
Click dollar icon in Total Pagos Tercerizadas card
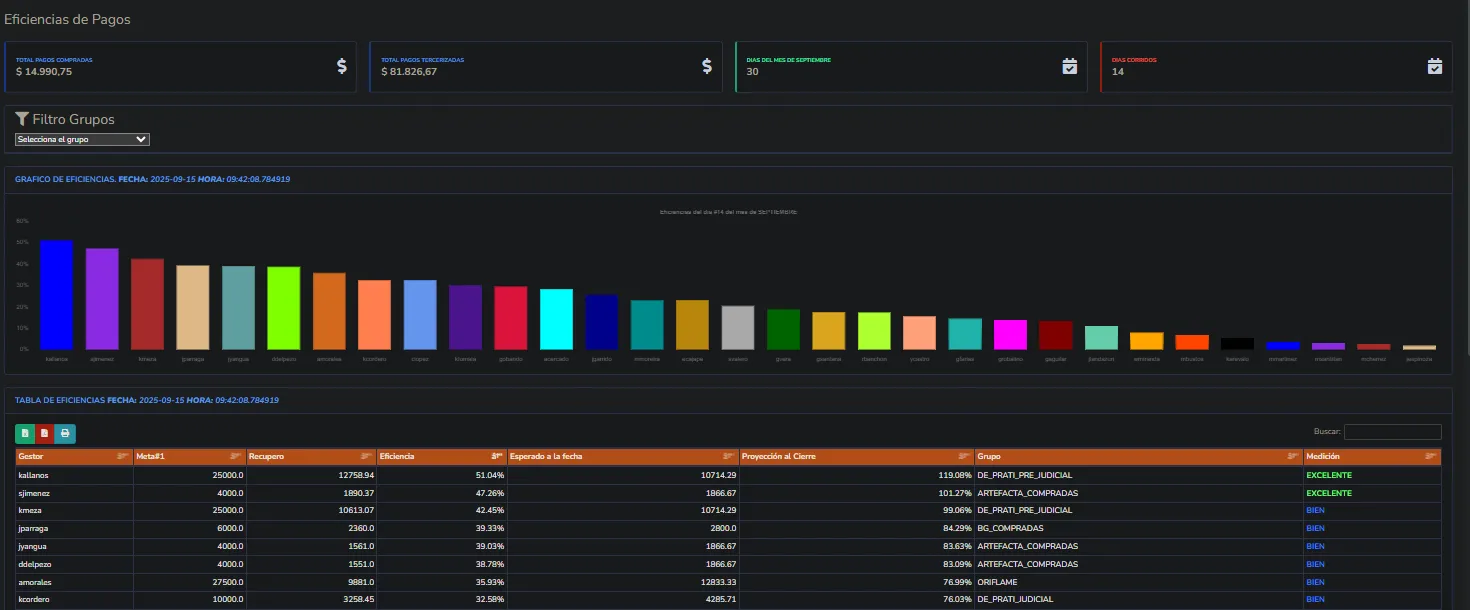point(707,66)
